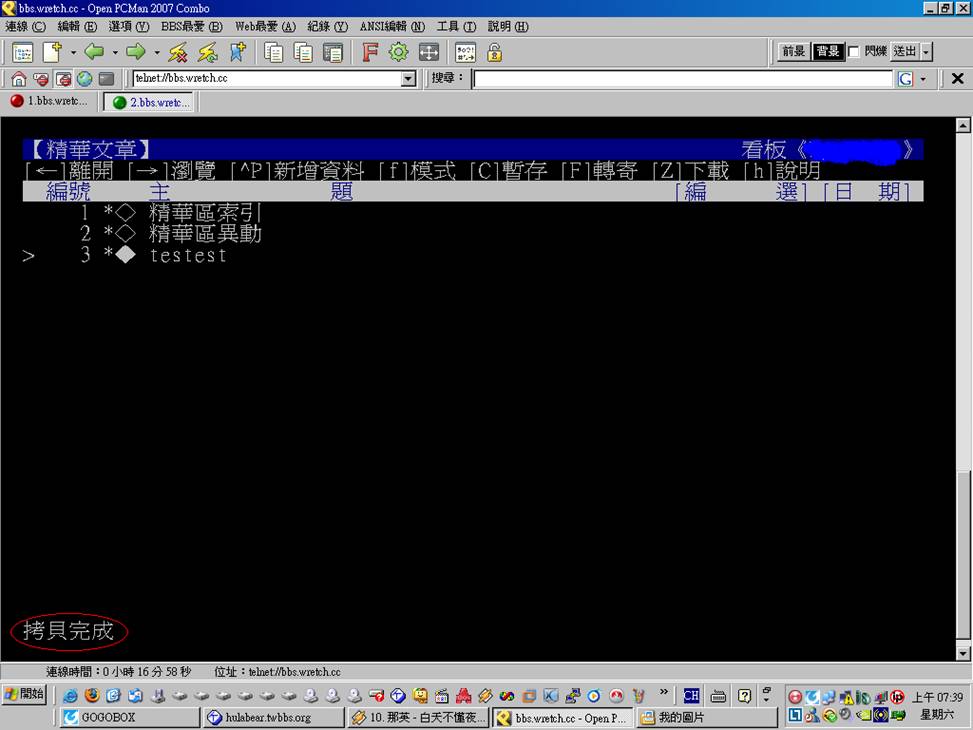Pick the 前景 foreground color swatch
The height and width of the screenshot is (730, 973).
pos(793,52)
